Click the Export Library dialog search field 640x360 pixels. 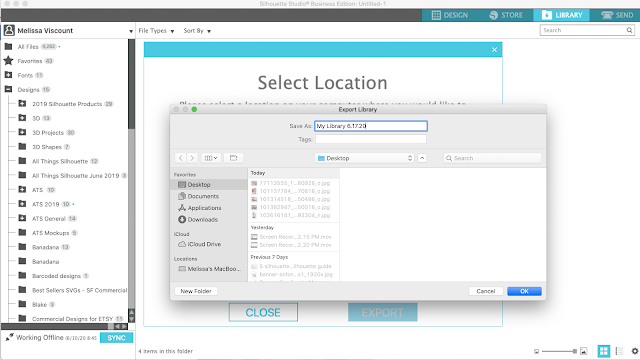(492, 158)
